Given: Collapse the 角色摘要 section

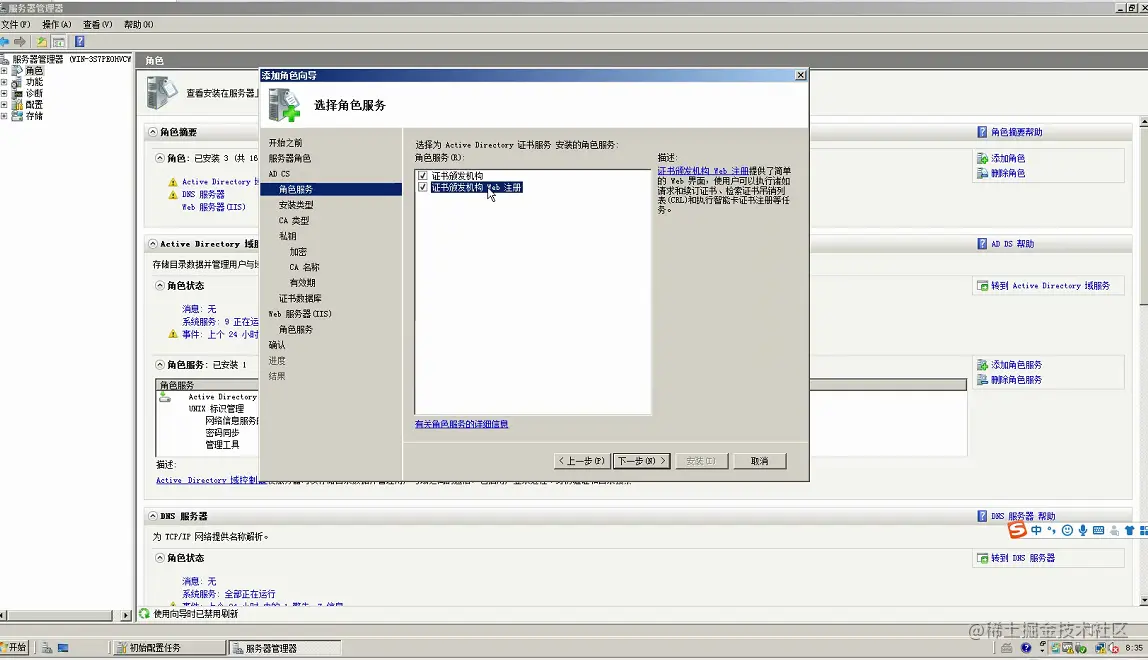Looking at the screenshot, I should tap(152, 132).
